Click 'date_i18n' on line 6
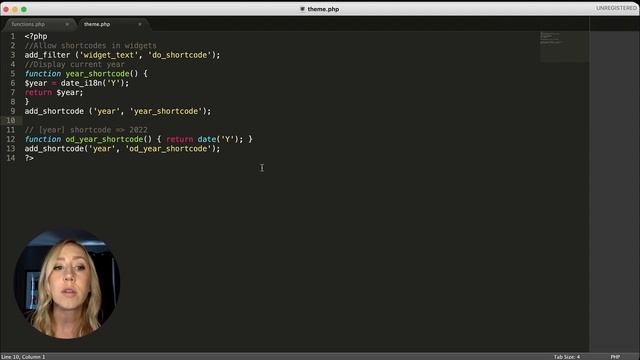 click(82, 83)
